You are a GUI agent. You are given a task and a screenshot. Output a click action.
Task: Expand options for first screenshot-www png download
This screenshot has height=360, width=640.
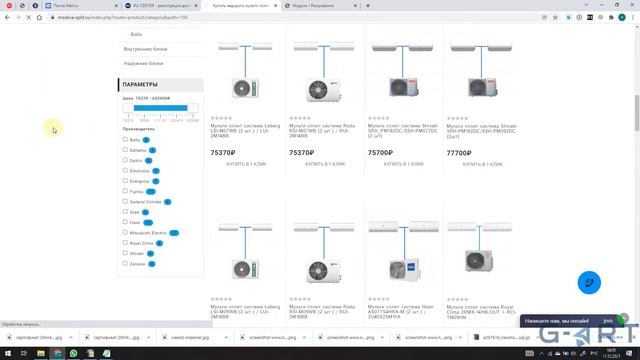point(304,338)
